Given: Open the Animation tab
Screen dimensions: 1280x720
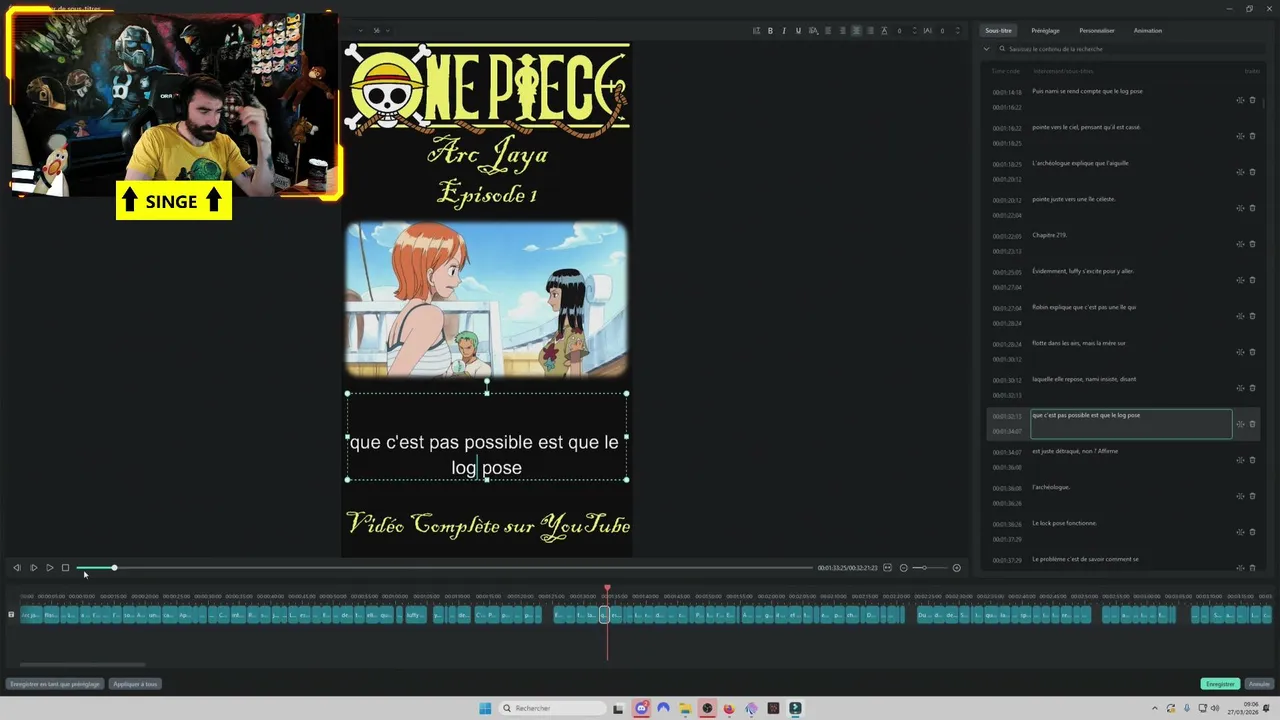Looking at the screenshot, I should [x=1148, y=31].
